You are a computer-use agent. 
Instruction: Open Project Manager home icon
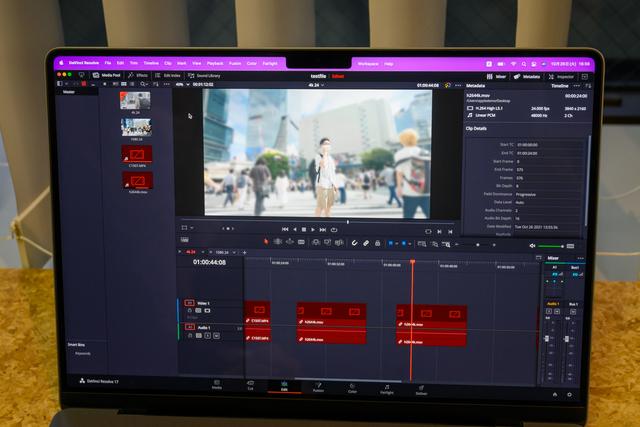tap(555, 394)
